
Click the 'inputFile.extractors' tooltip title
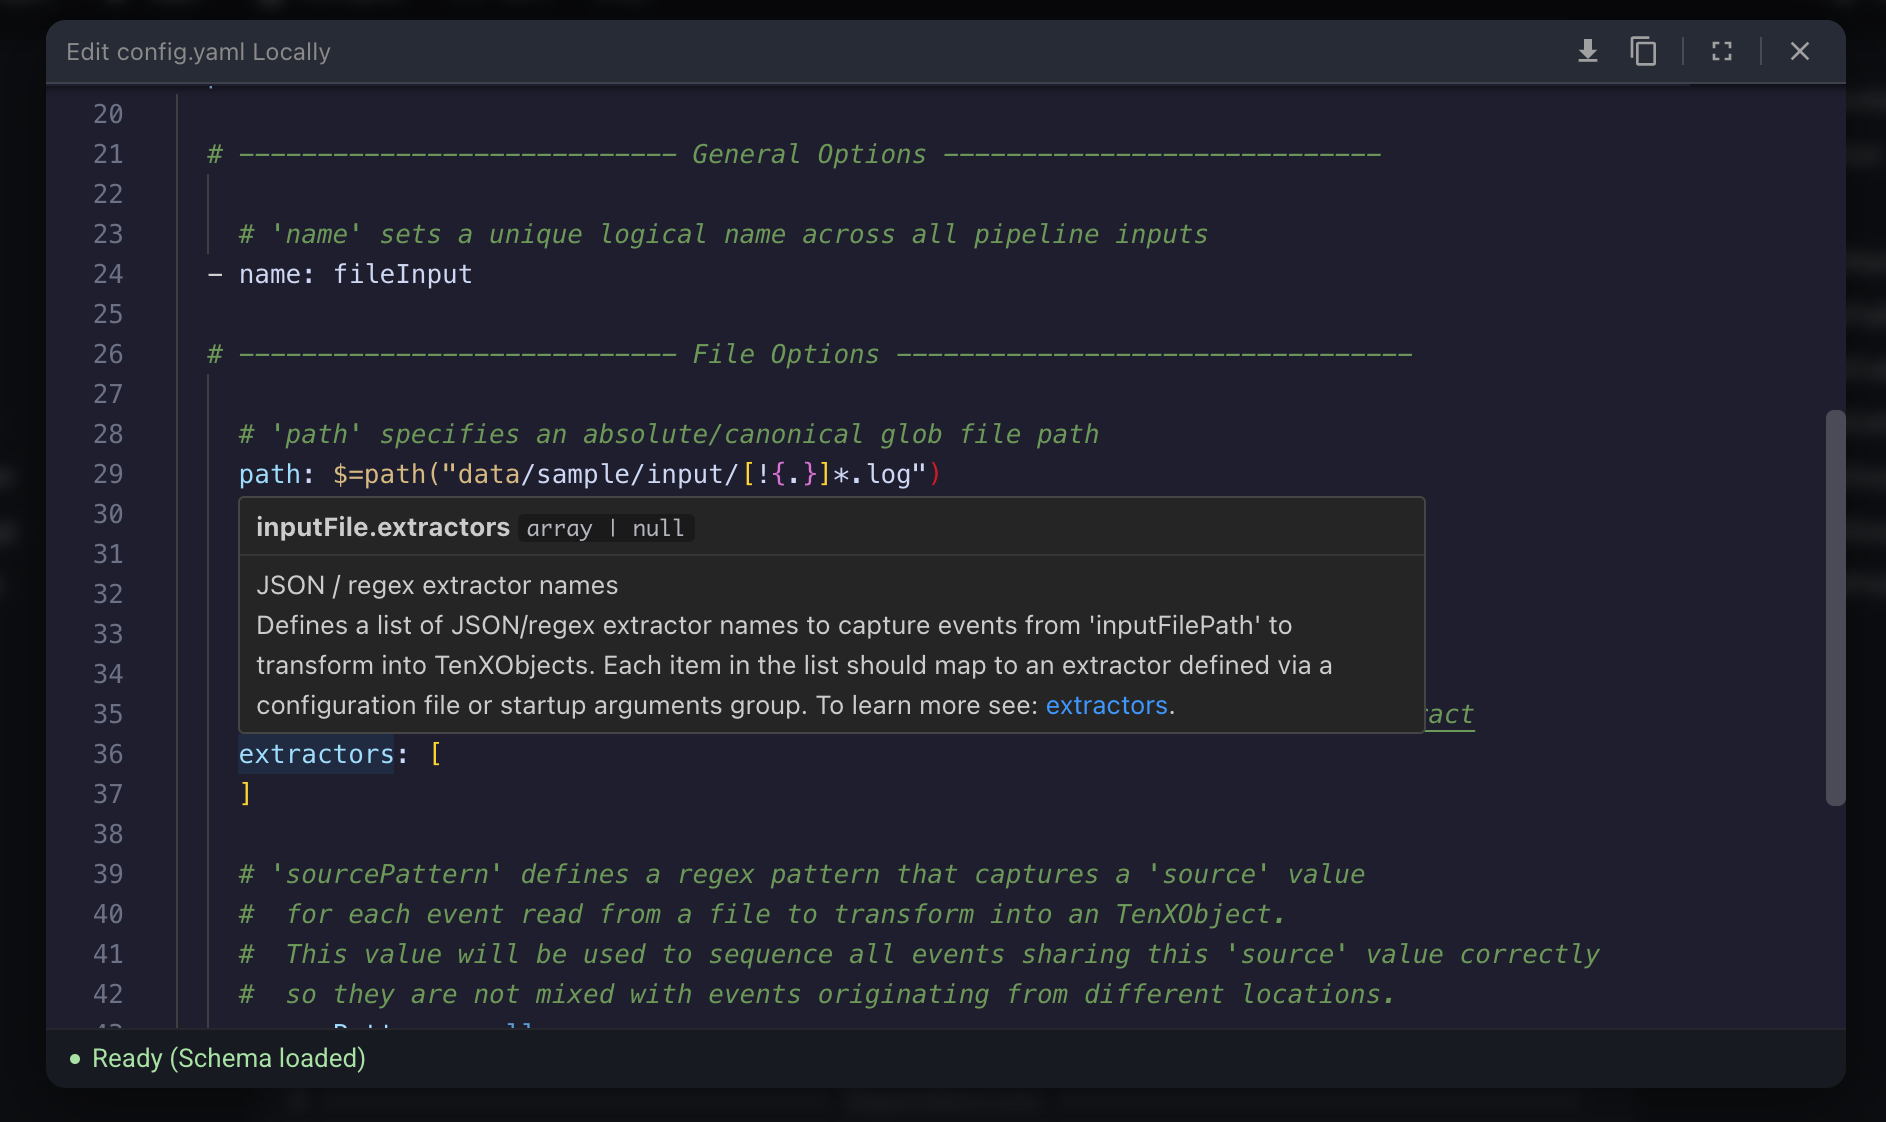coord(382,527)
